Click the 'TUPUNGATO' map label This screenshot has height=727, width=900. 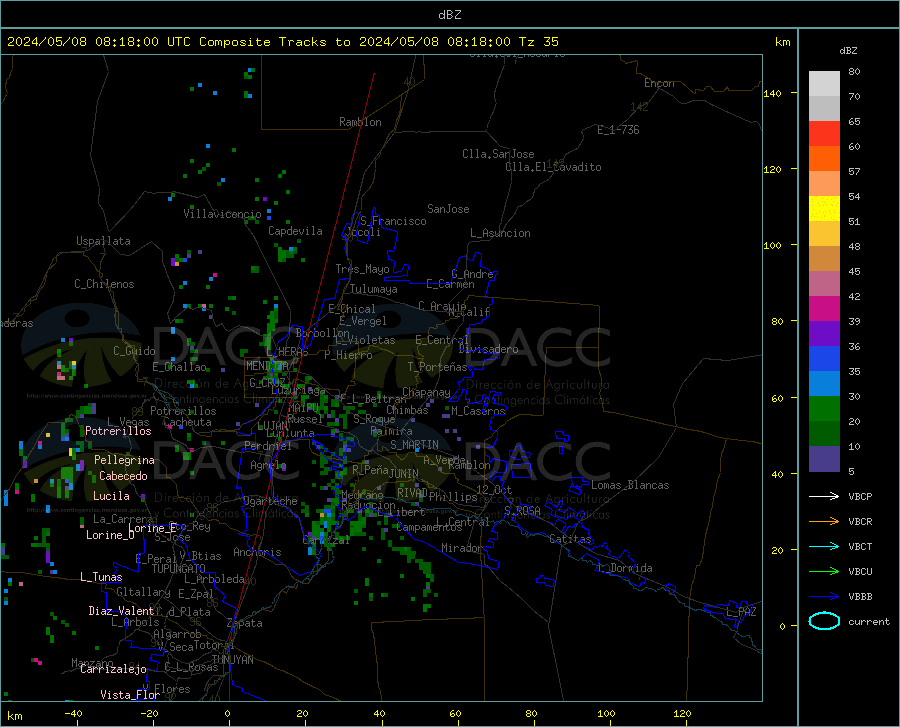179,569
